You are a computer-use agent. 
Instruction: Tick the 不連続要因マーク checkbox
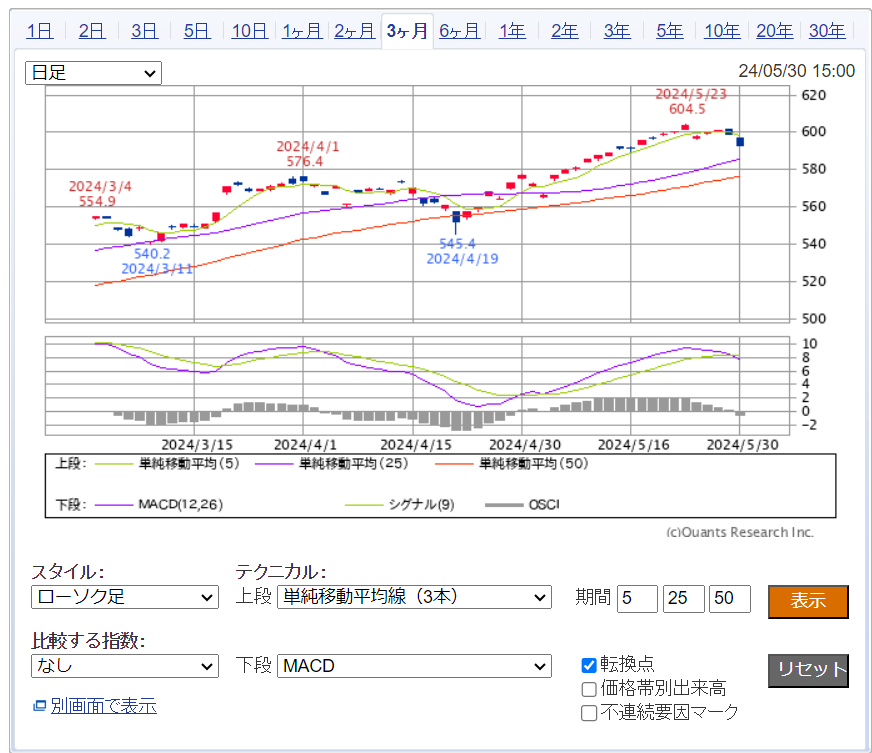coord(590,713)
